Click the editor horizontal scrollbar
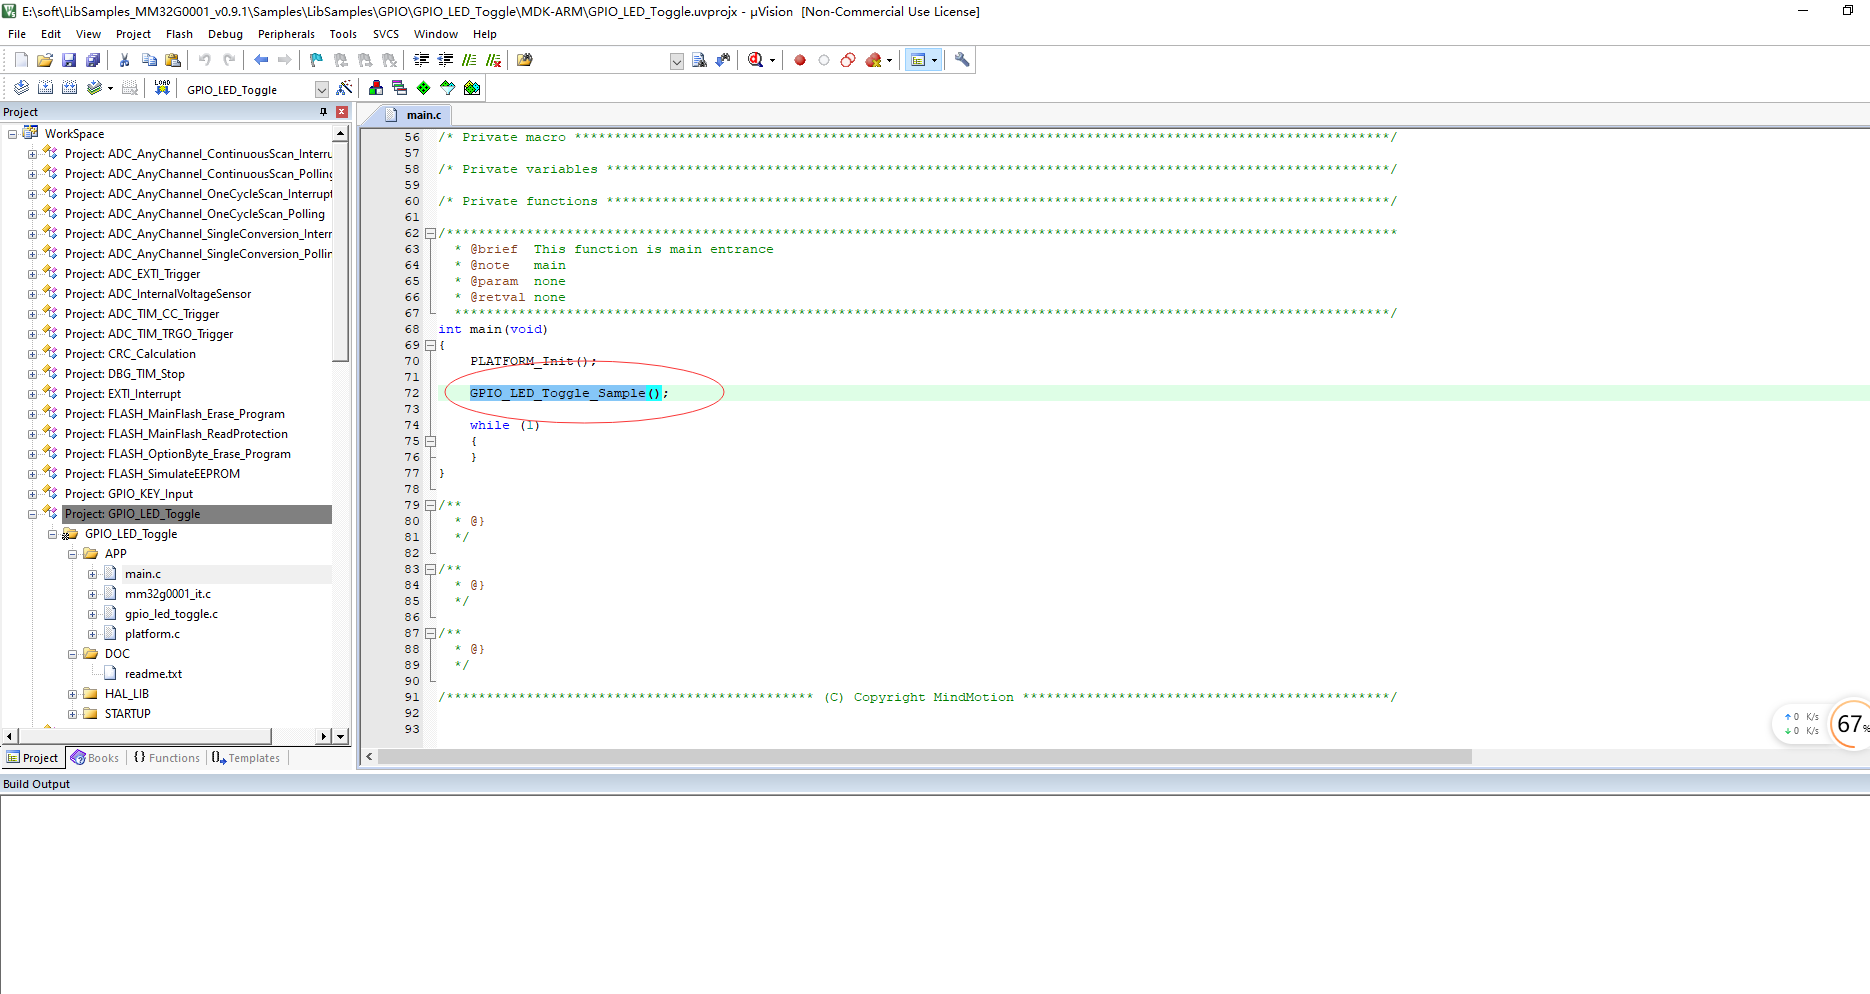The height and width of the screenshot is (994, 1870). (x=925, y=757)
